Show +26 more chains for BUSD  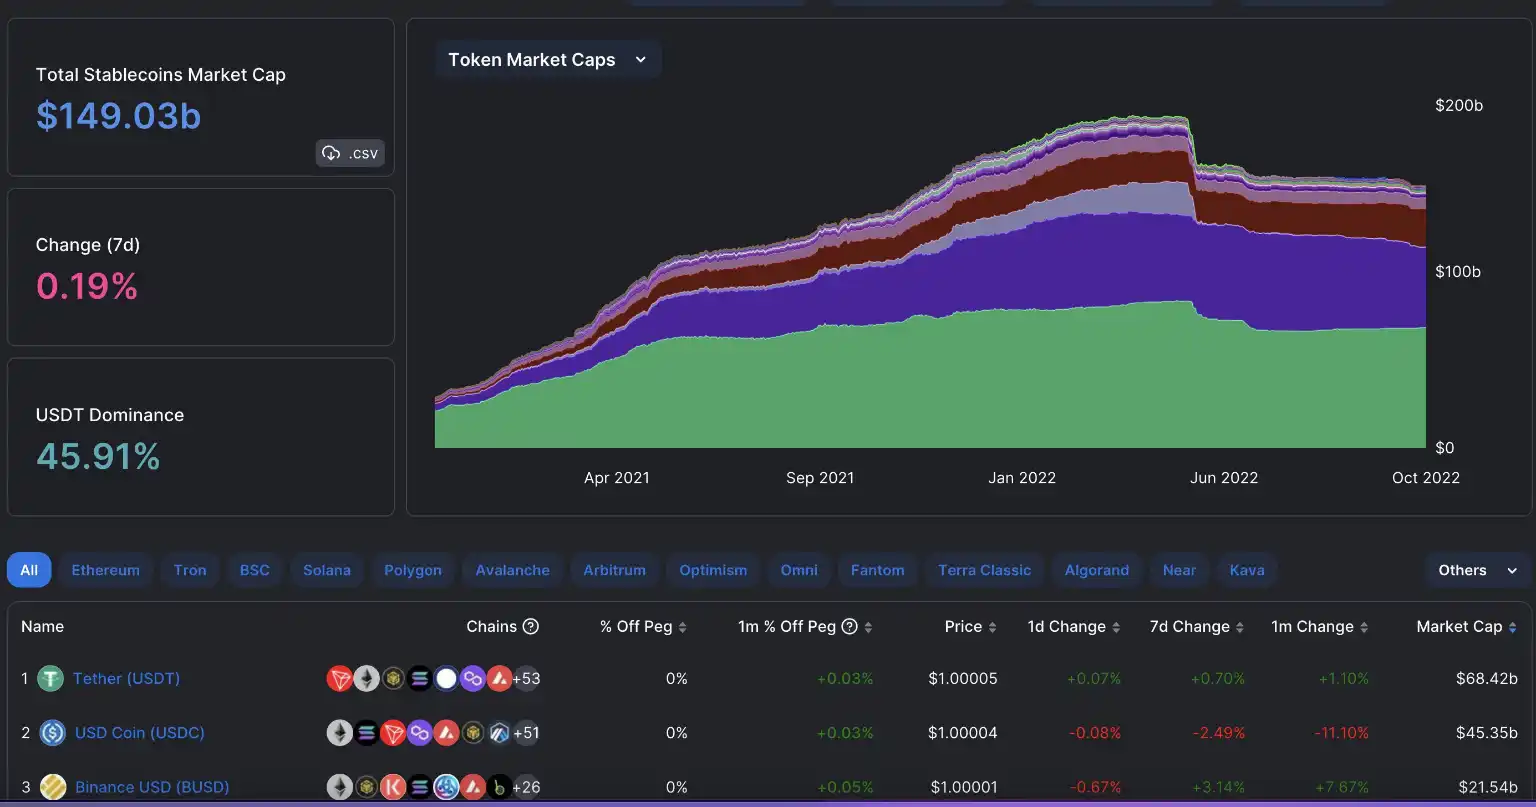(526, 787)
